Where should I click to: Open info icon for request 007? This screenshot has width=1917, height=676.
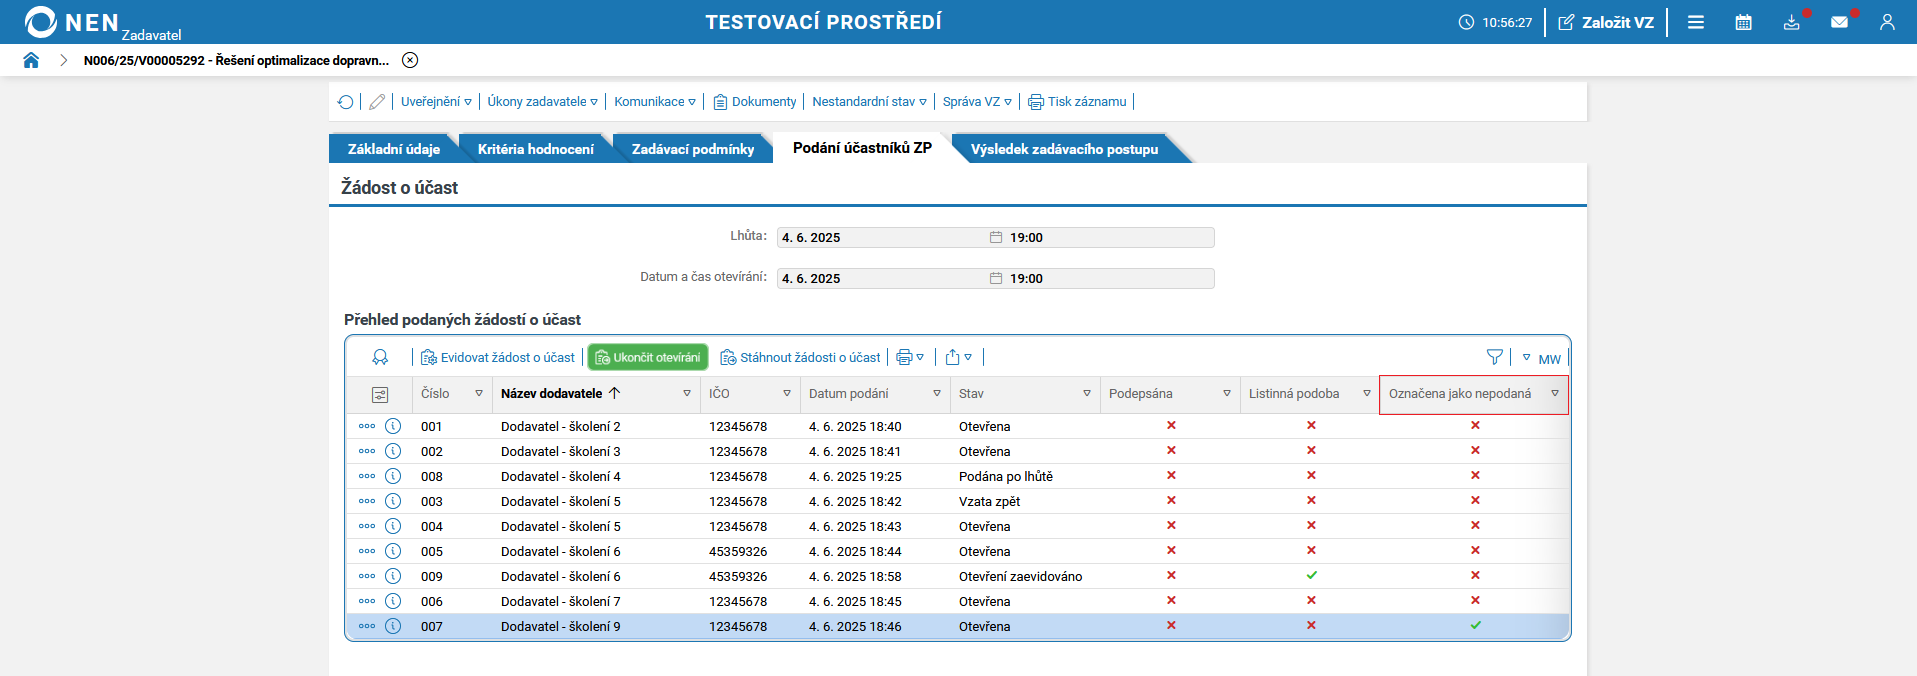click(393, 626)
